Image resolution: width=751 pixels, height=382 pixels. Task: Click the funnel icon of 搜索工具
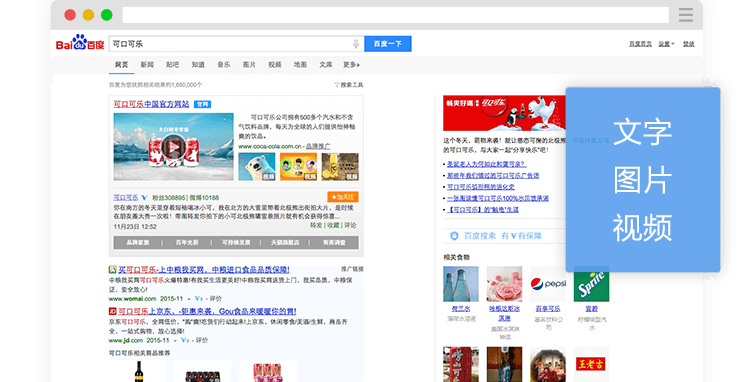coord(337,85)
